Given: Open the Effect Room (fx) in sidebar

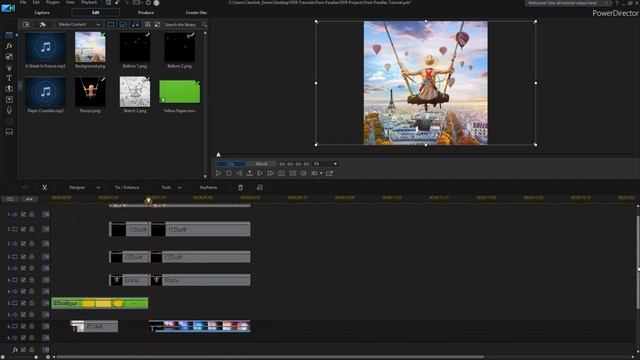Looking at the screenshot, I should tap(9, 46).
